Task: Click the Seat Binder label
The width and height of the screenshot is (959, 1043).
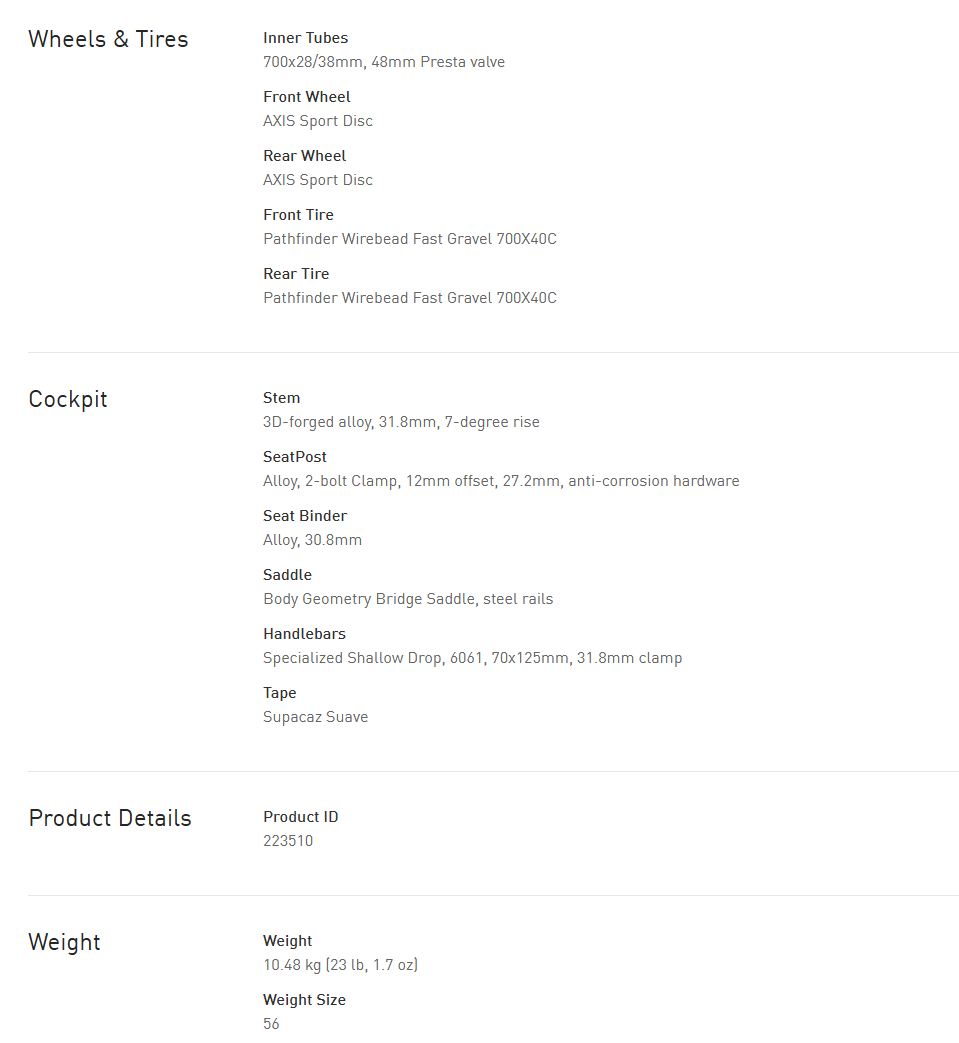Action: [305, 516]
